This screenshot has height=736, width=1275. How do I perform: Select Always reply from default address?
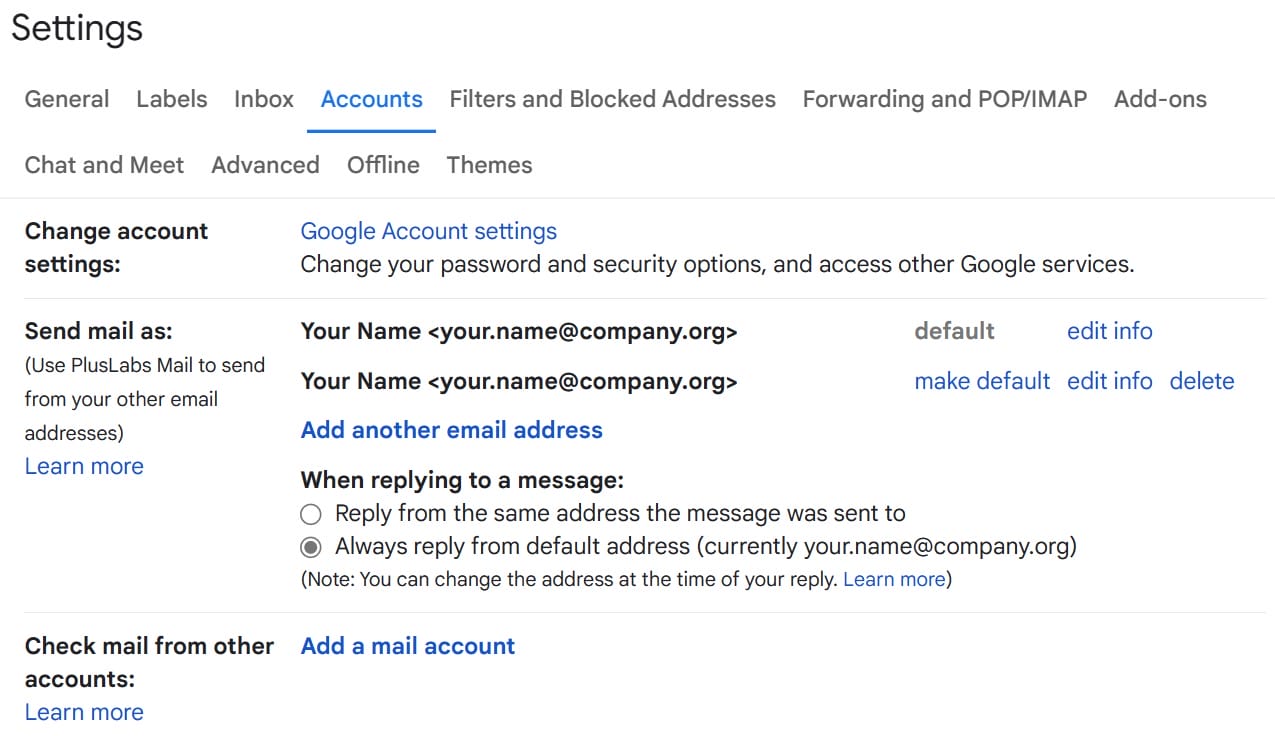pyautogui.click(x=311, y=547)
